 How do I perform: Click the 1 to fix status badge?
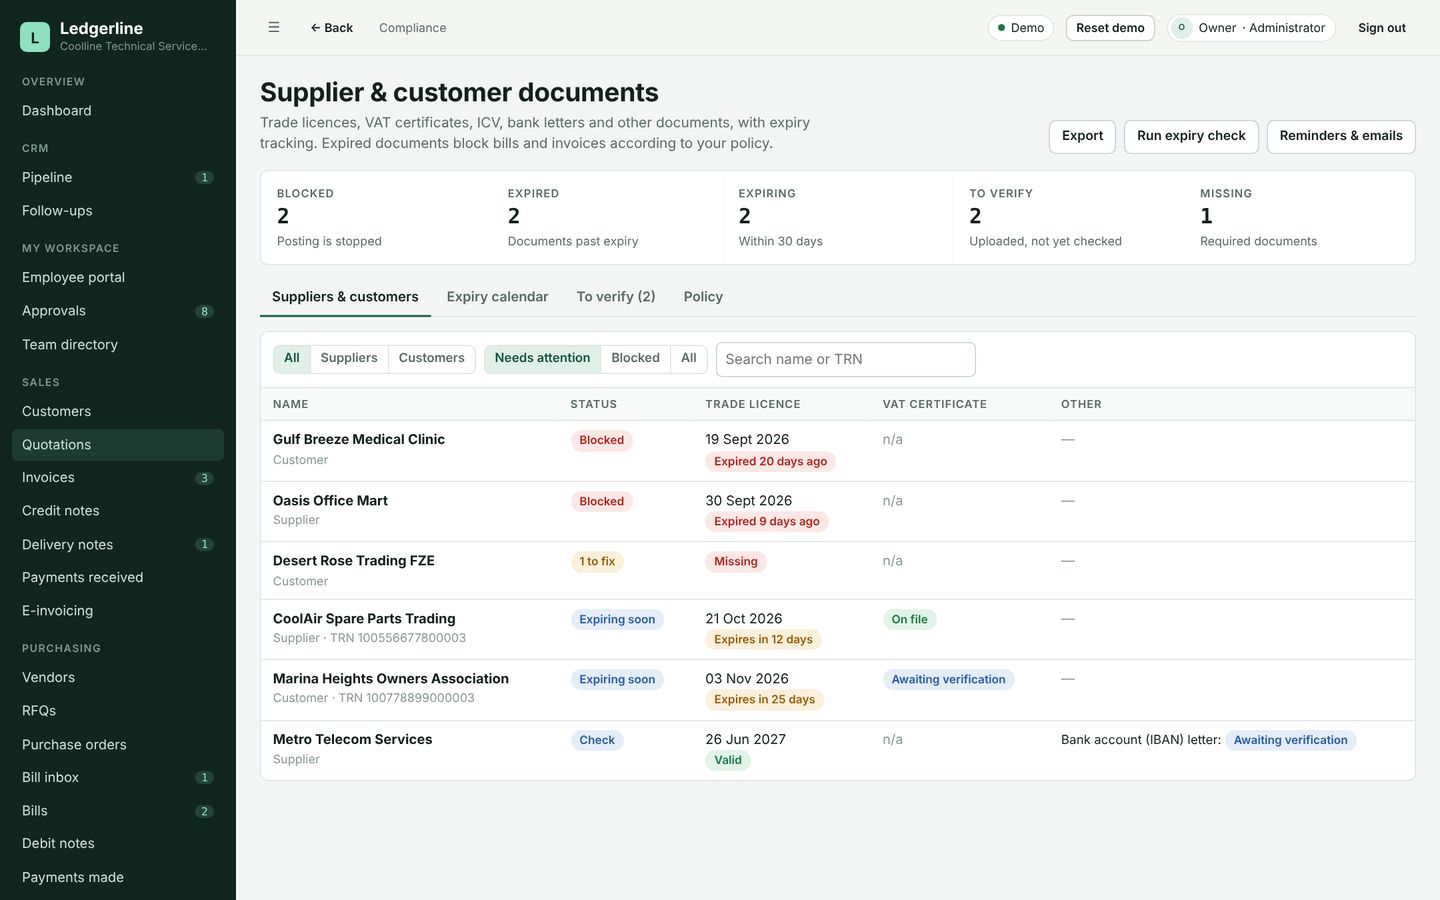597,562
